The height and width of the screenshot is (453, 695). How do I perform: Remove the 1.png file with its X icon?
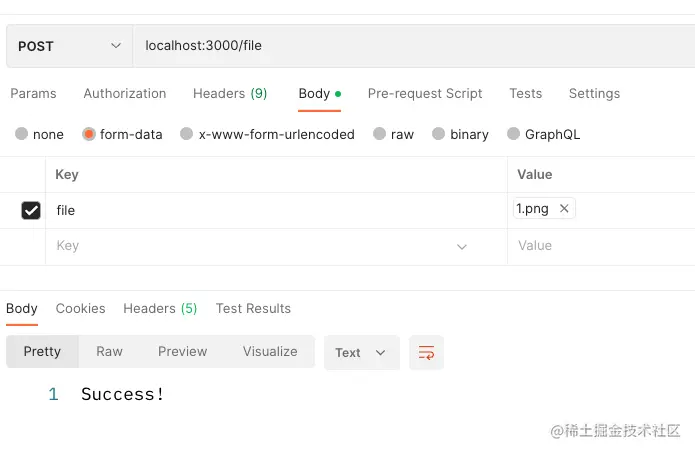tap(564, 209)
